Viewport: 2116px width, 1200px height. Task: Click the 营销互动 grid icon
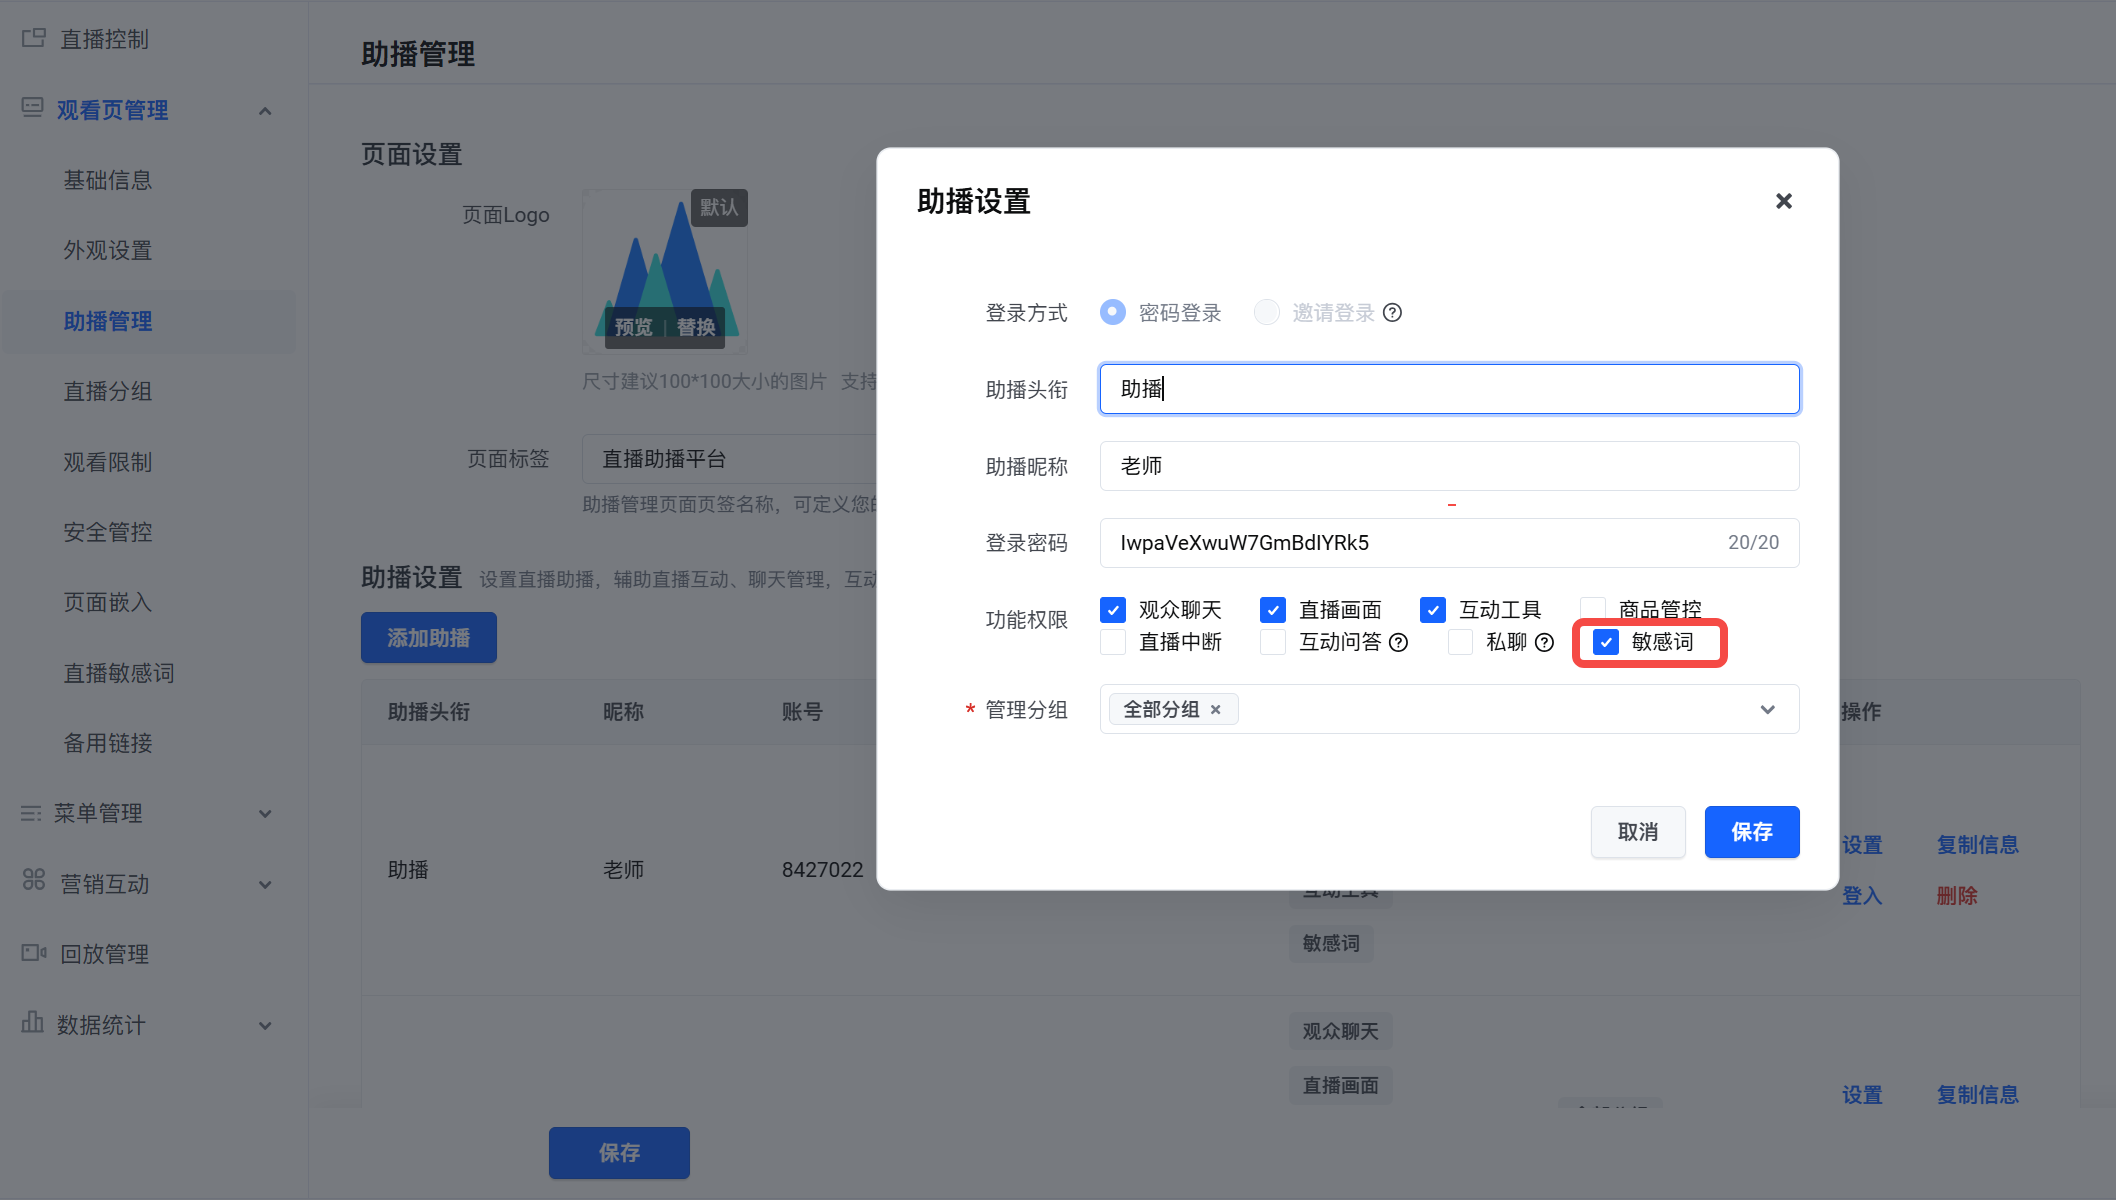(x=34, y=880)
